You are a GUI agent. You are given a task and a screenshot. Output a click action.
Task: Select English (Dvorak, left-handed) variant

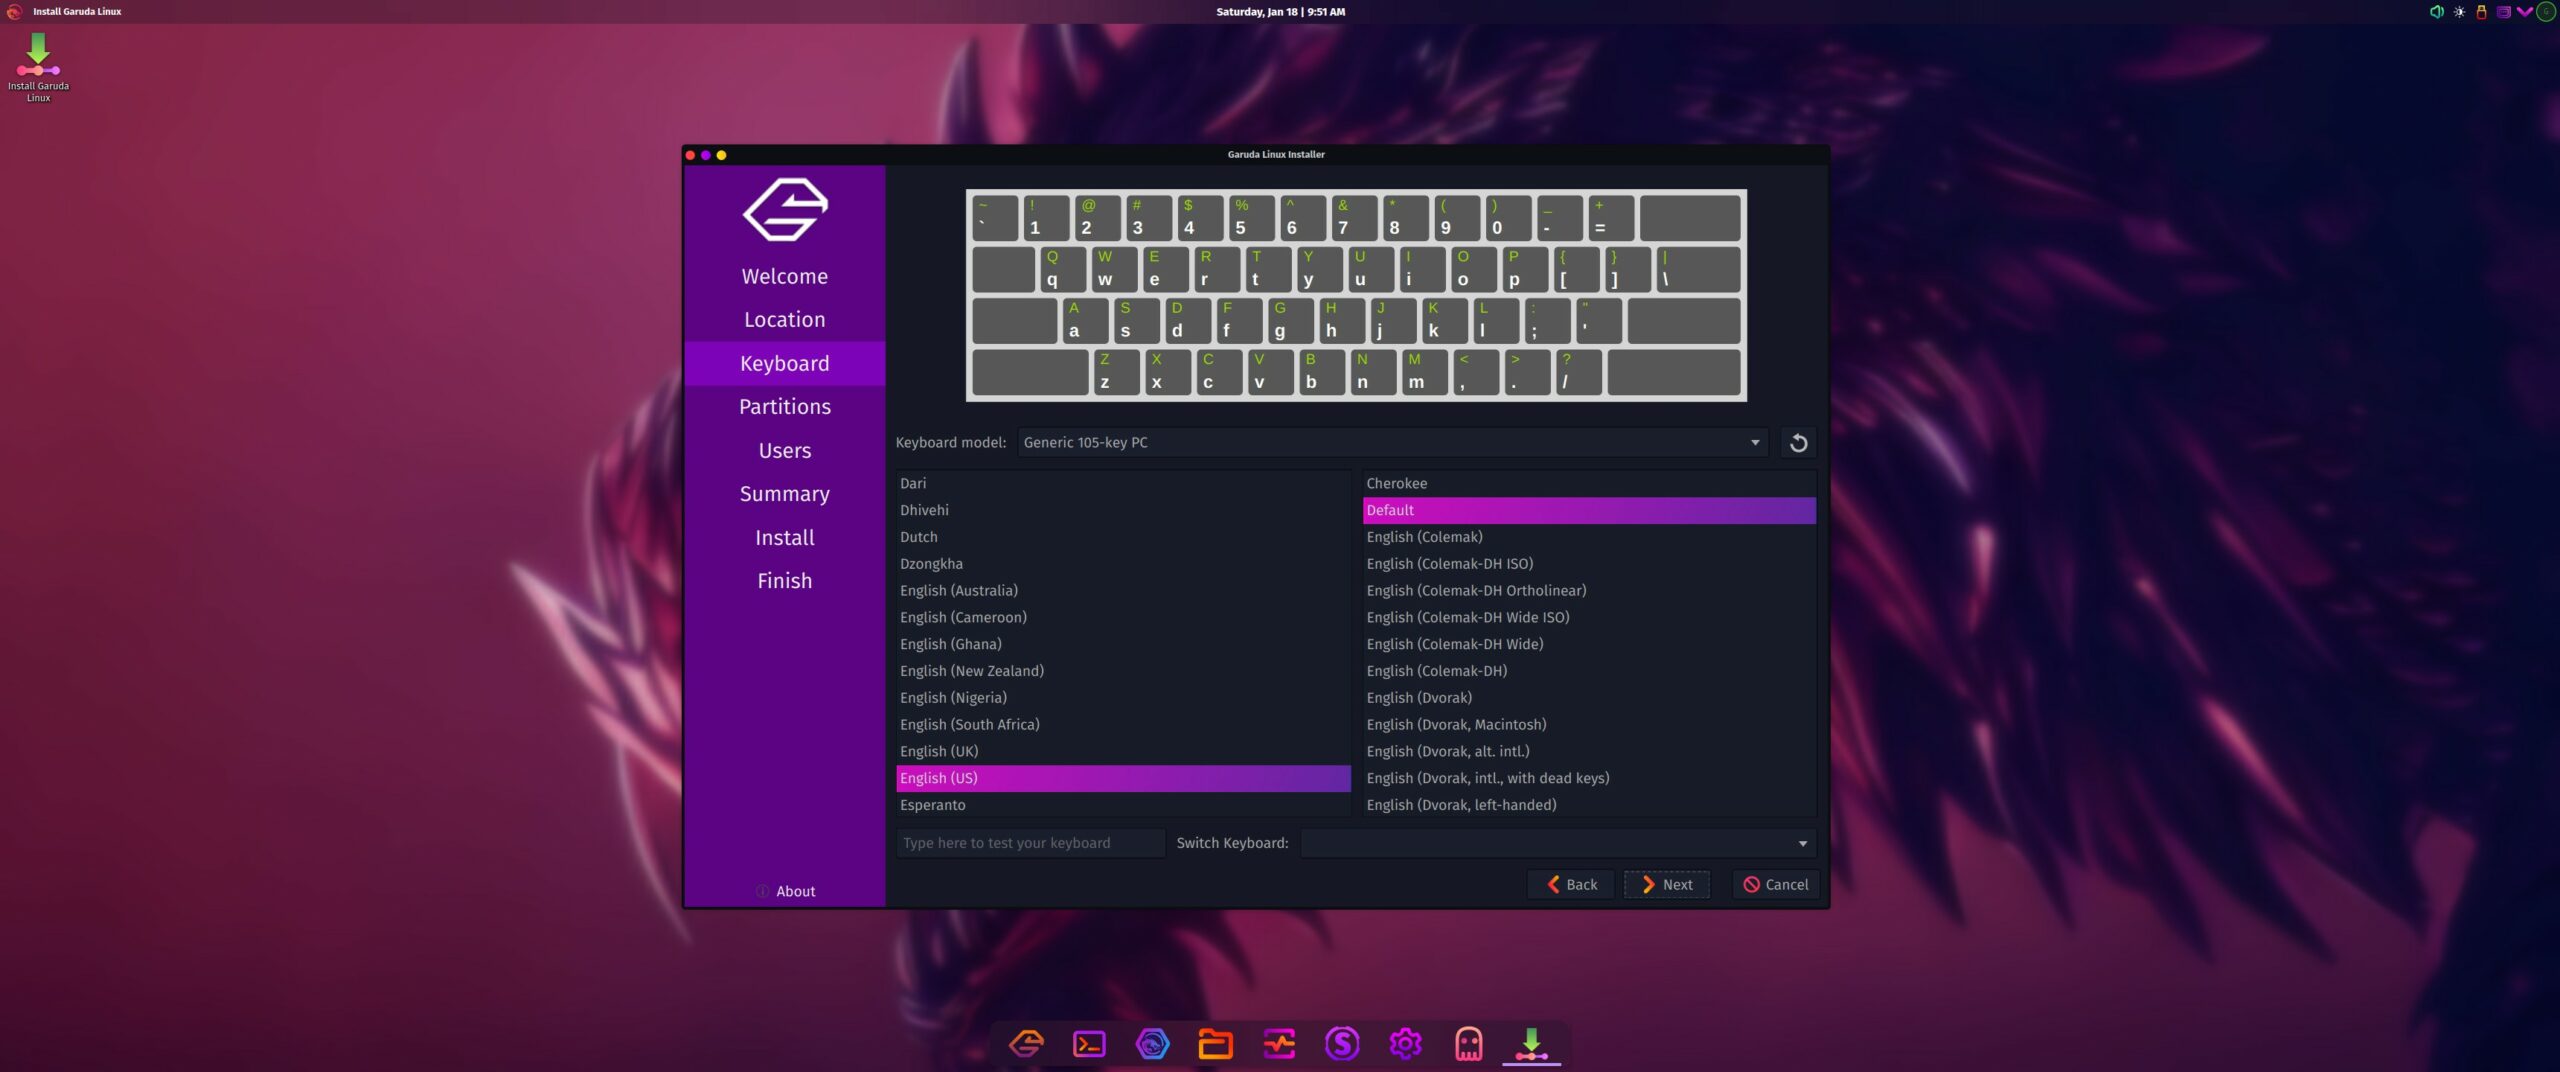coord(1589,806)
